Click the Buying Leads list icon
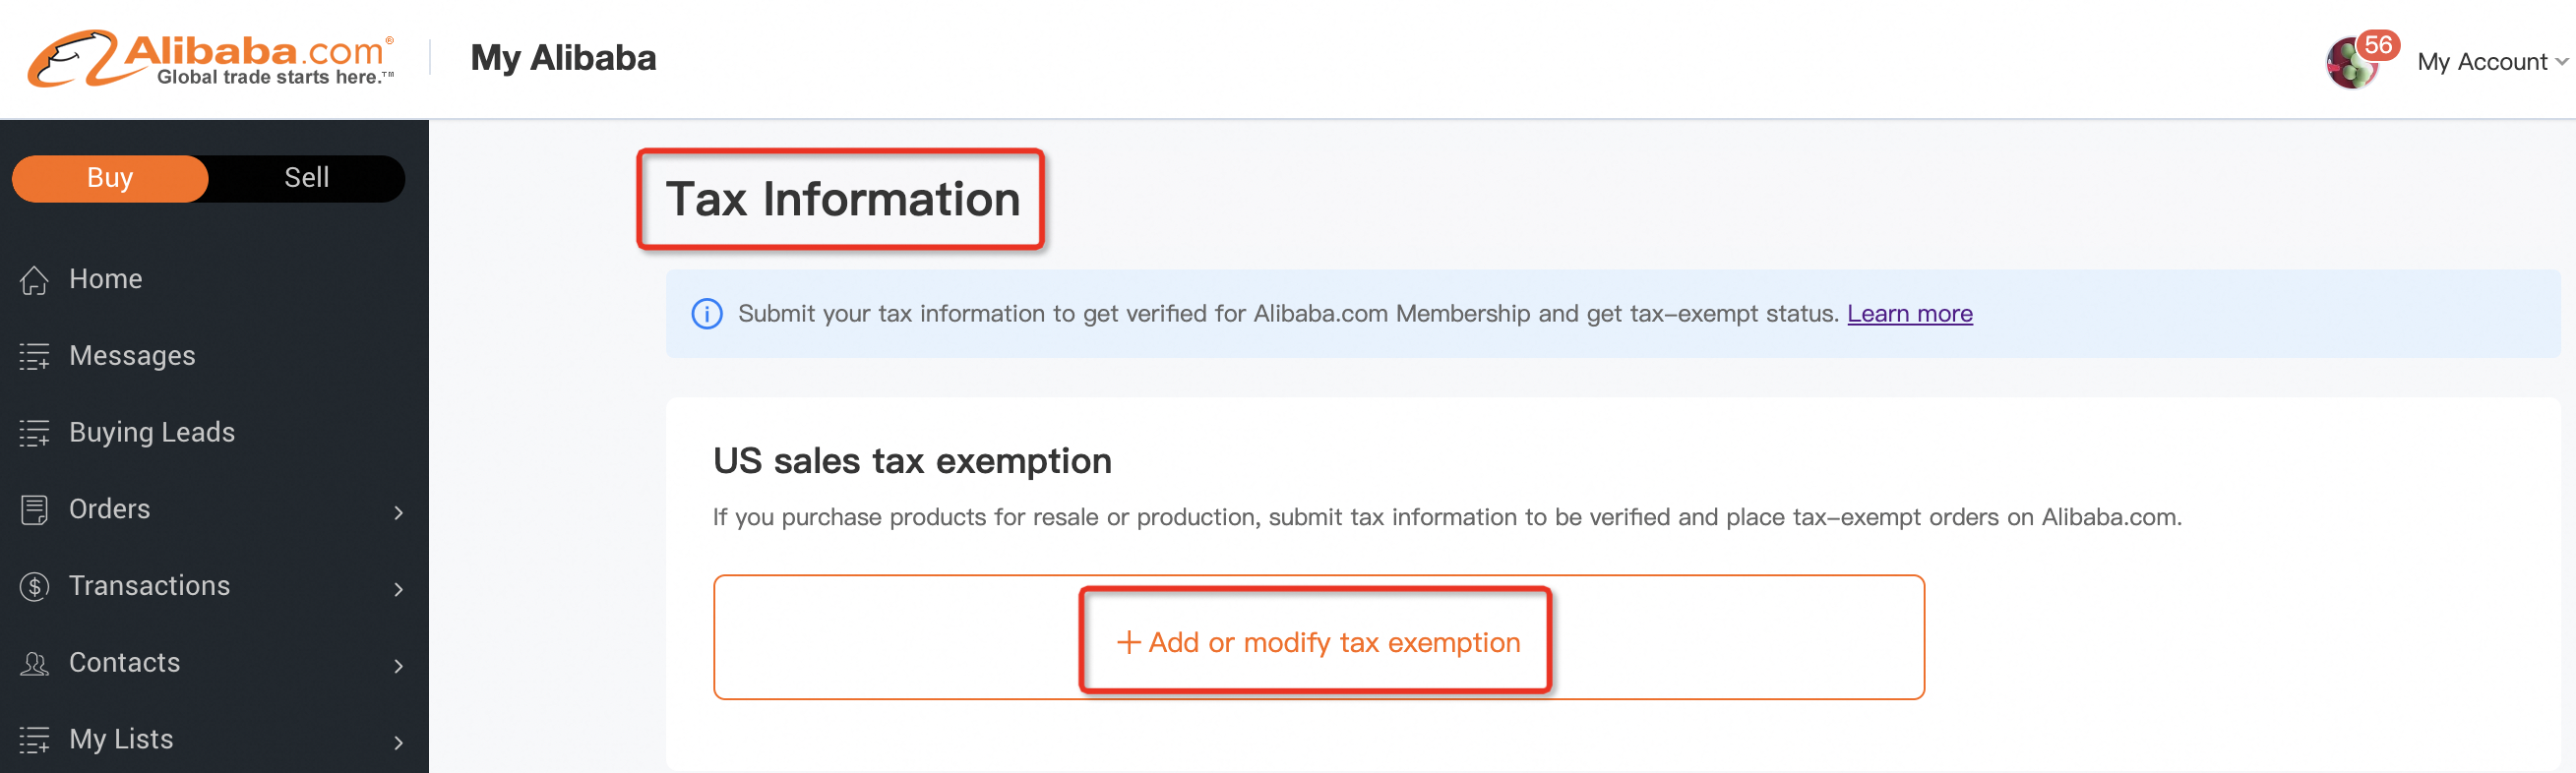Image resolution: width=2576 pixels, height=773 pixels. [34, 433]
